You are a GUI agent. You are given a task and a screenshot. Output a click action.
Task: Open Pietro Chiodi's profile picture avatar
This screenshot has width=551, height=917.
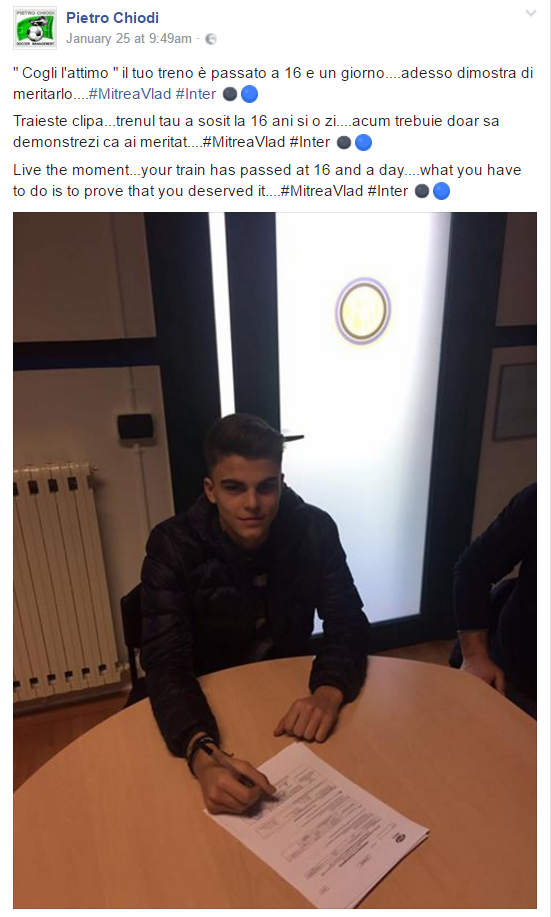(35, 28)
